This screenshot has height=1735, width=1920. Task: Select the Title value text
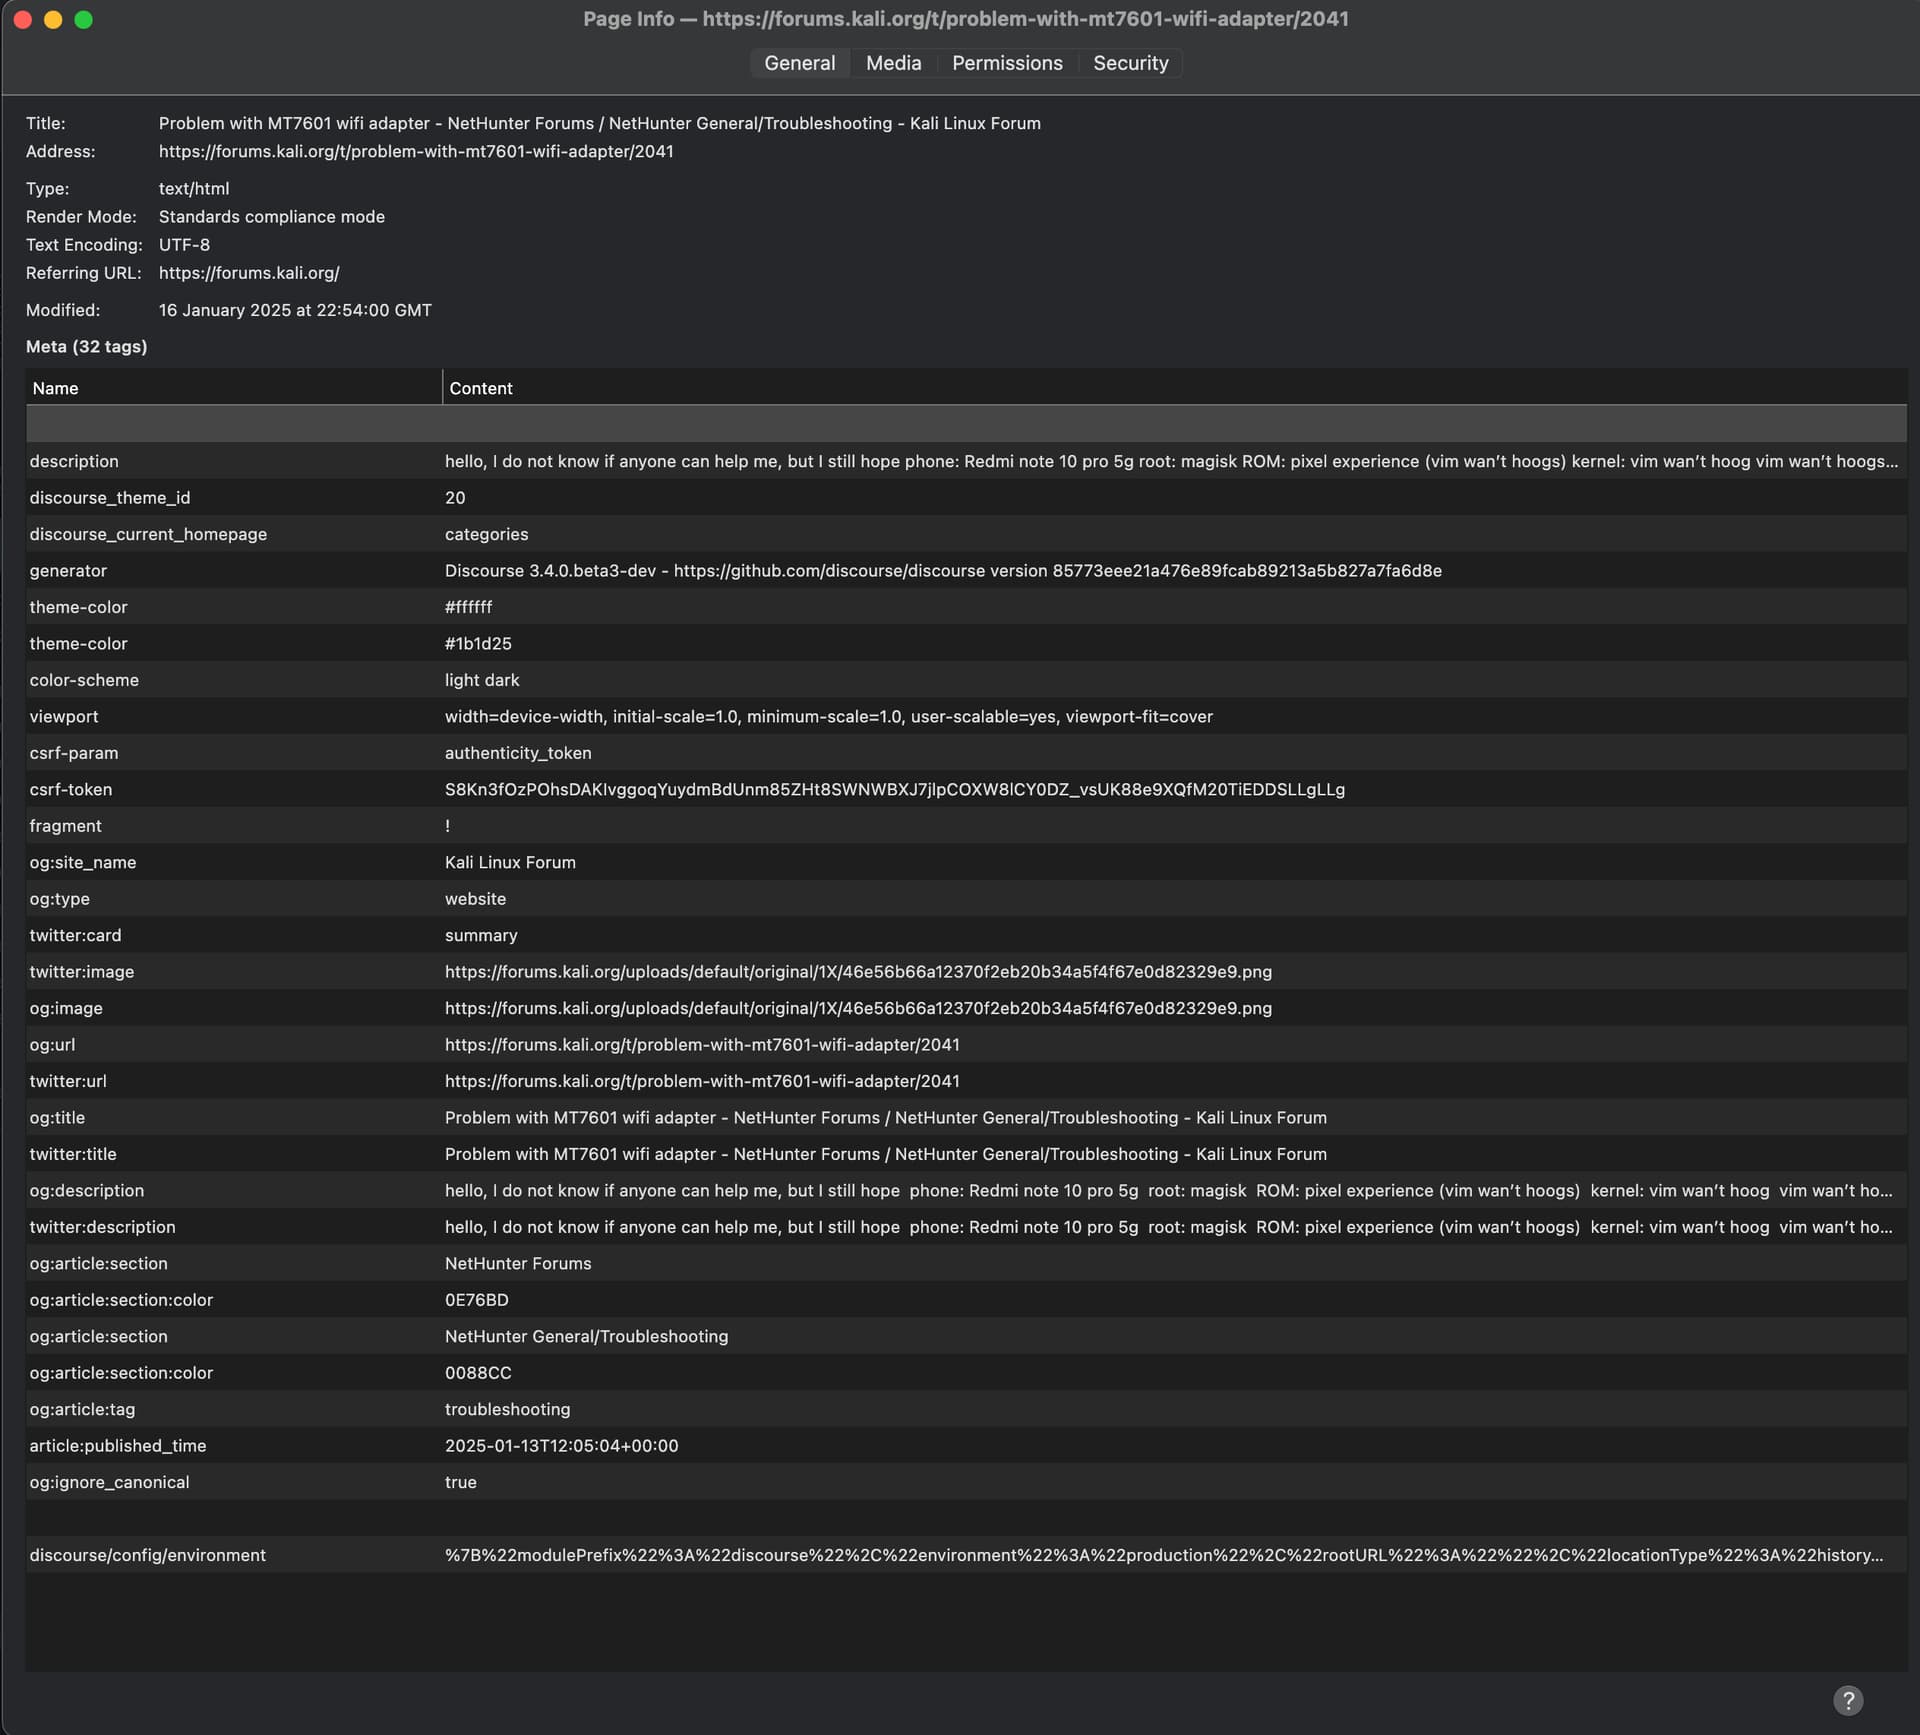pos(599,123)
